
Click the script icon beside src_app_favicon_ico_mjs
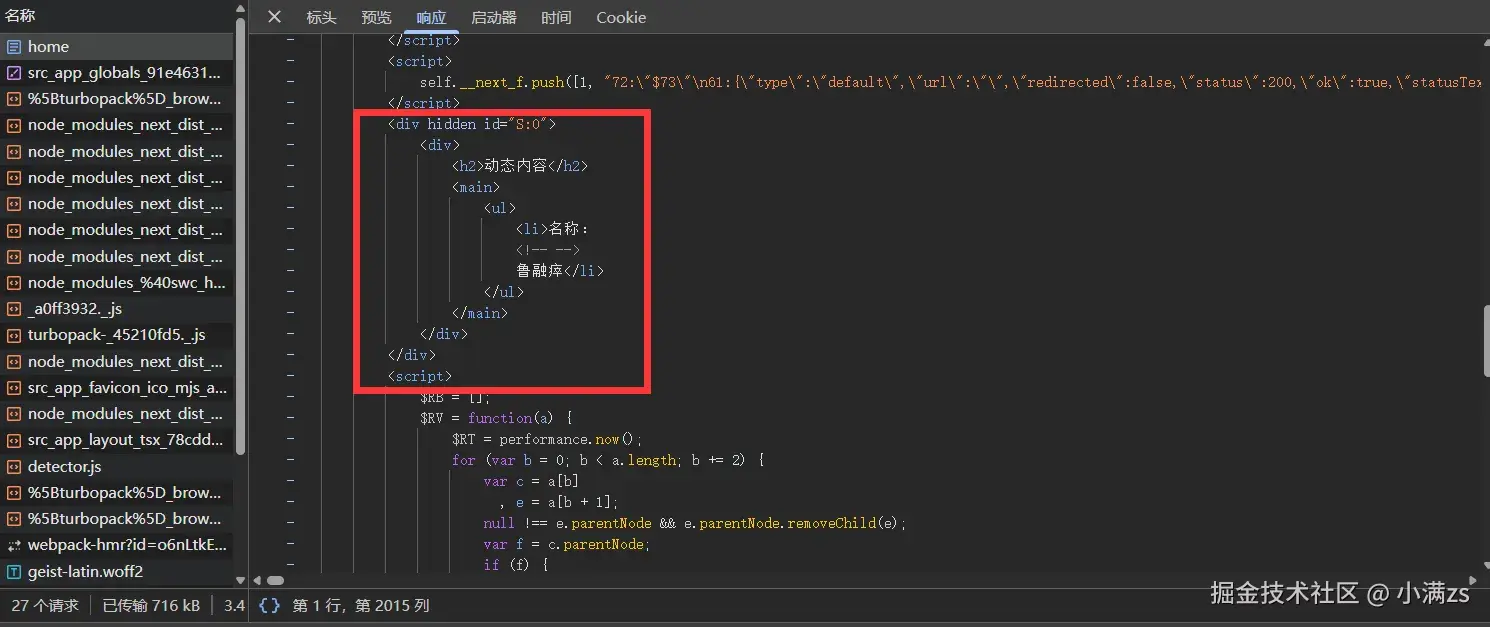click(x=14, y=388)
